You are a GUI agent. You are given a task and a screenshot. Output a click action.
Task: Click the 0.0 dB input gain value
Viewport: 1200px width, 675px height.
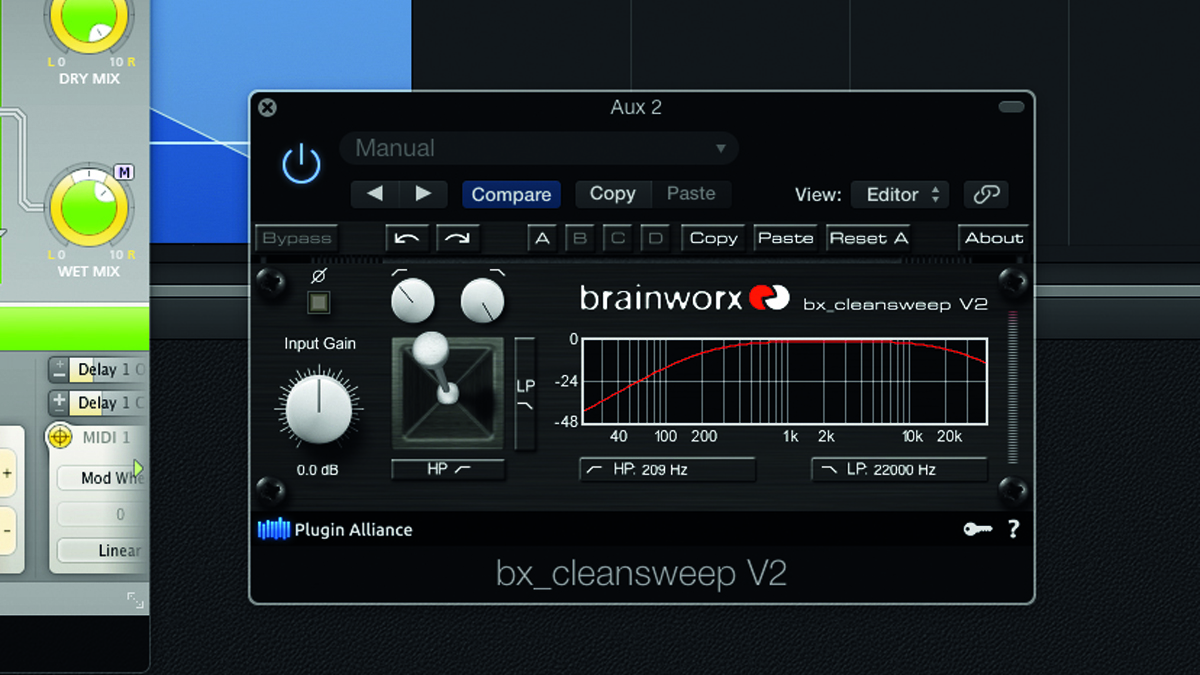pyautogui.click(x=319, y=469)
